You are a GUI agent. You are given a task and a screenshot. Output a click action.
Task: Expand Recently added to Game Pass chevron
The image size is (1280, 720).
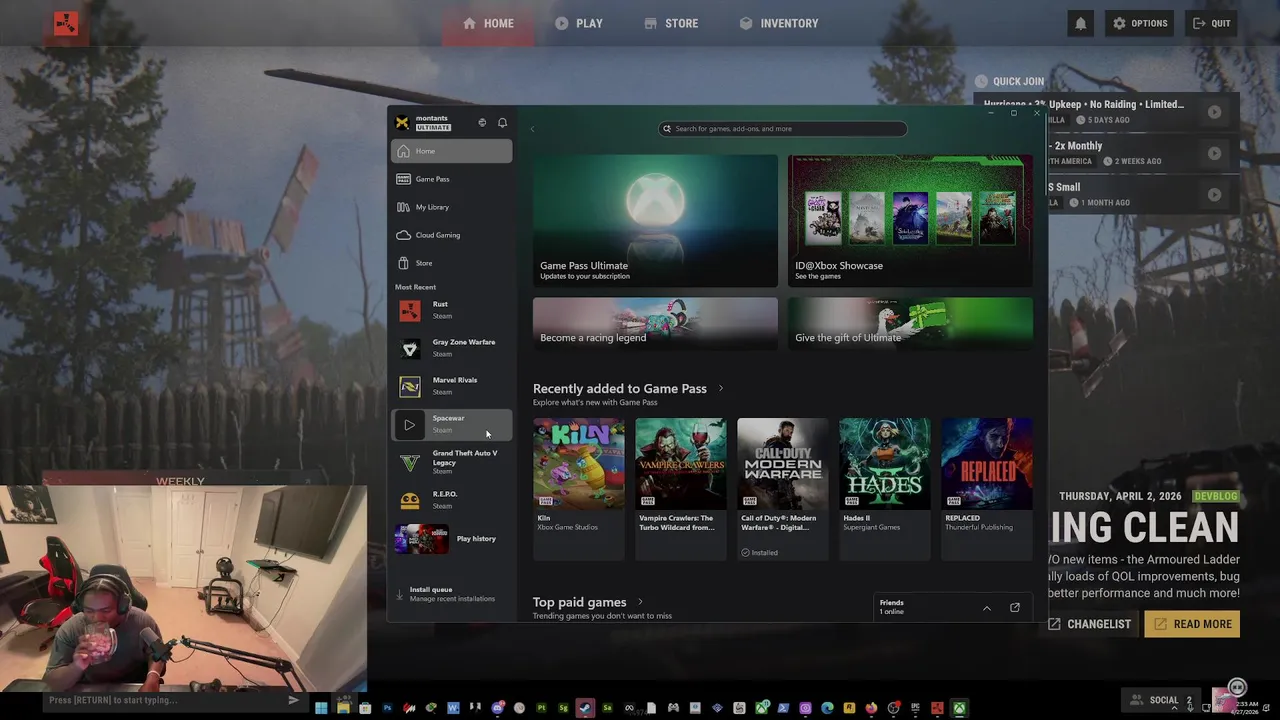(721, 389)
